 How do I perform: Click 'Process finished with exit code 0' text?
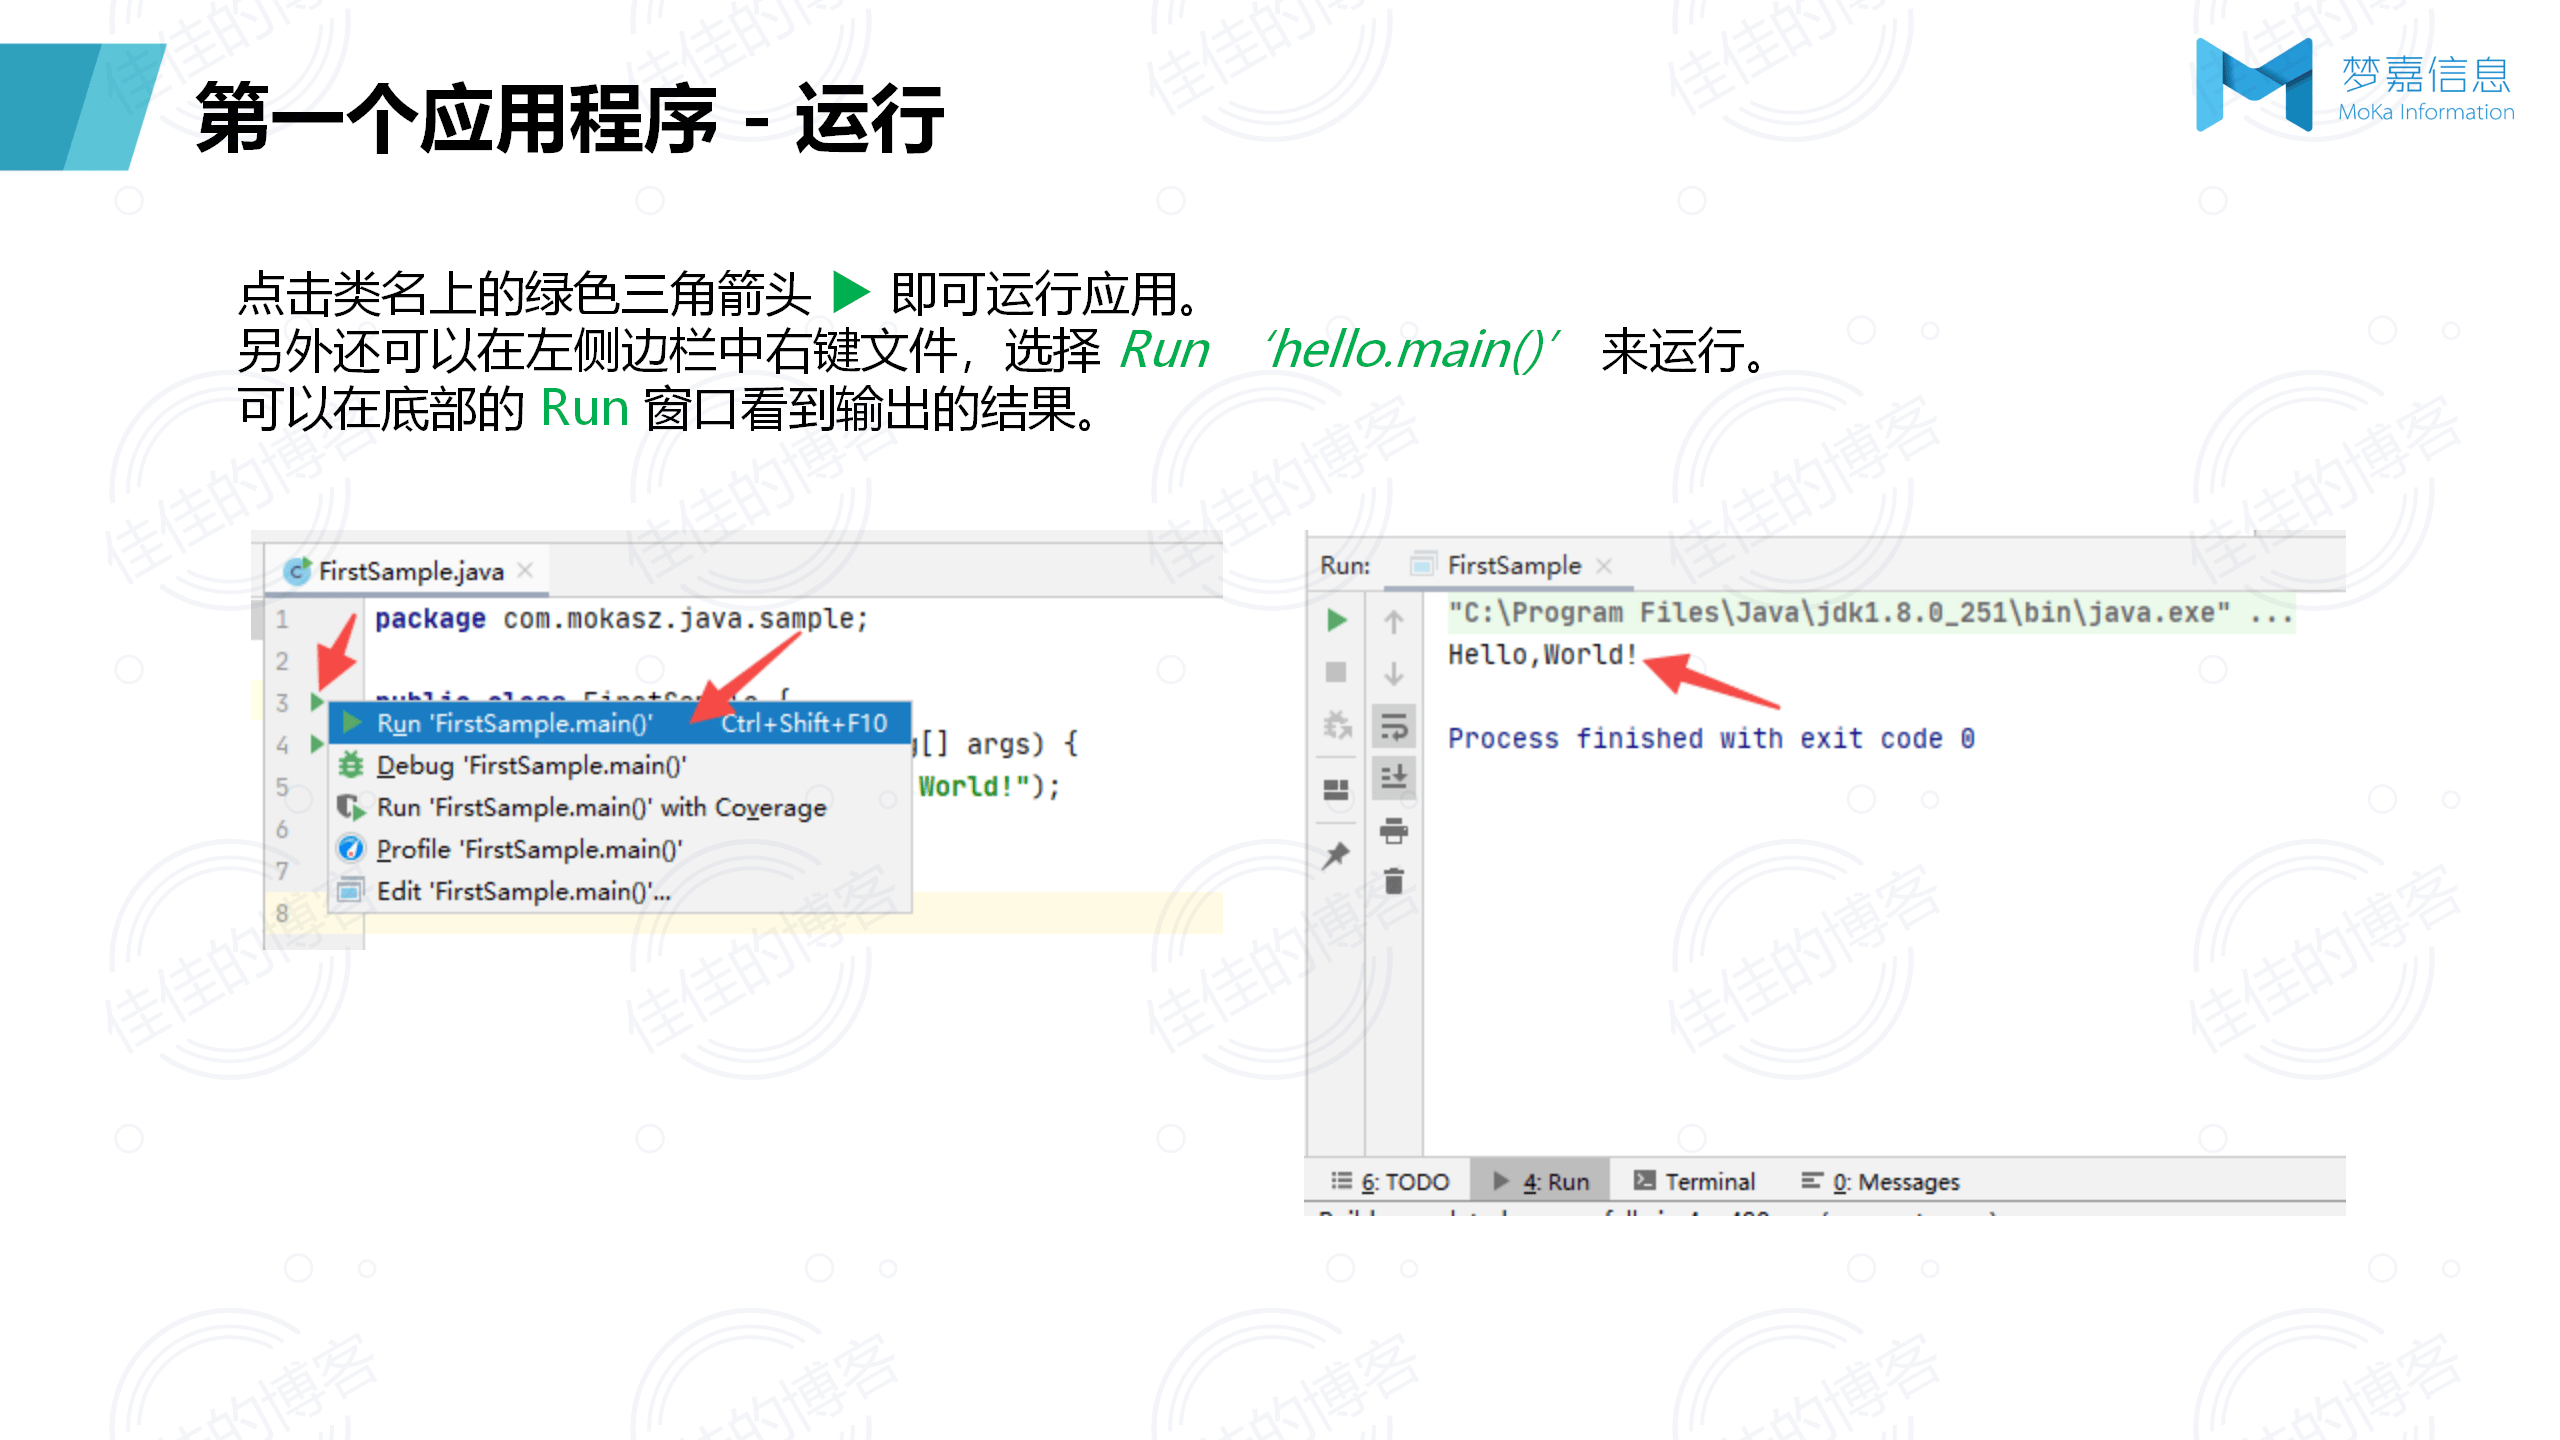point(1711,739)
